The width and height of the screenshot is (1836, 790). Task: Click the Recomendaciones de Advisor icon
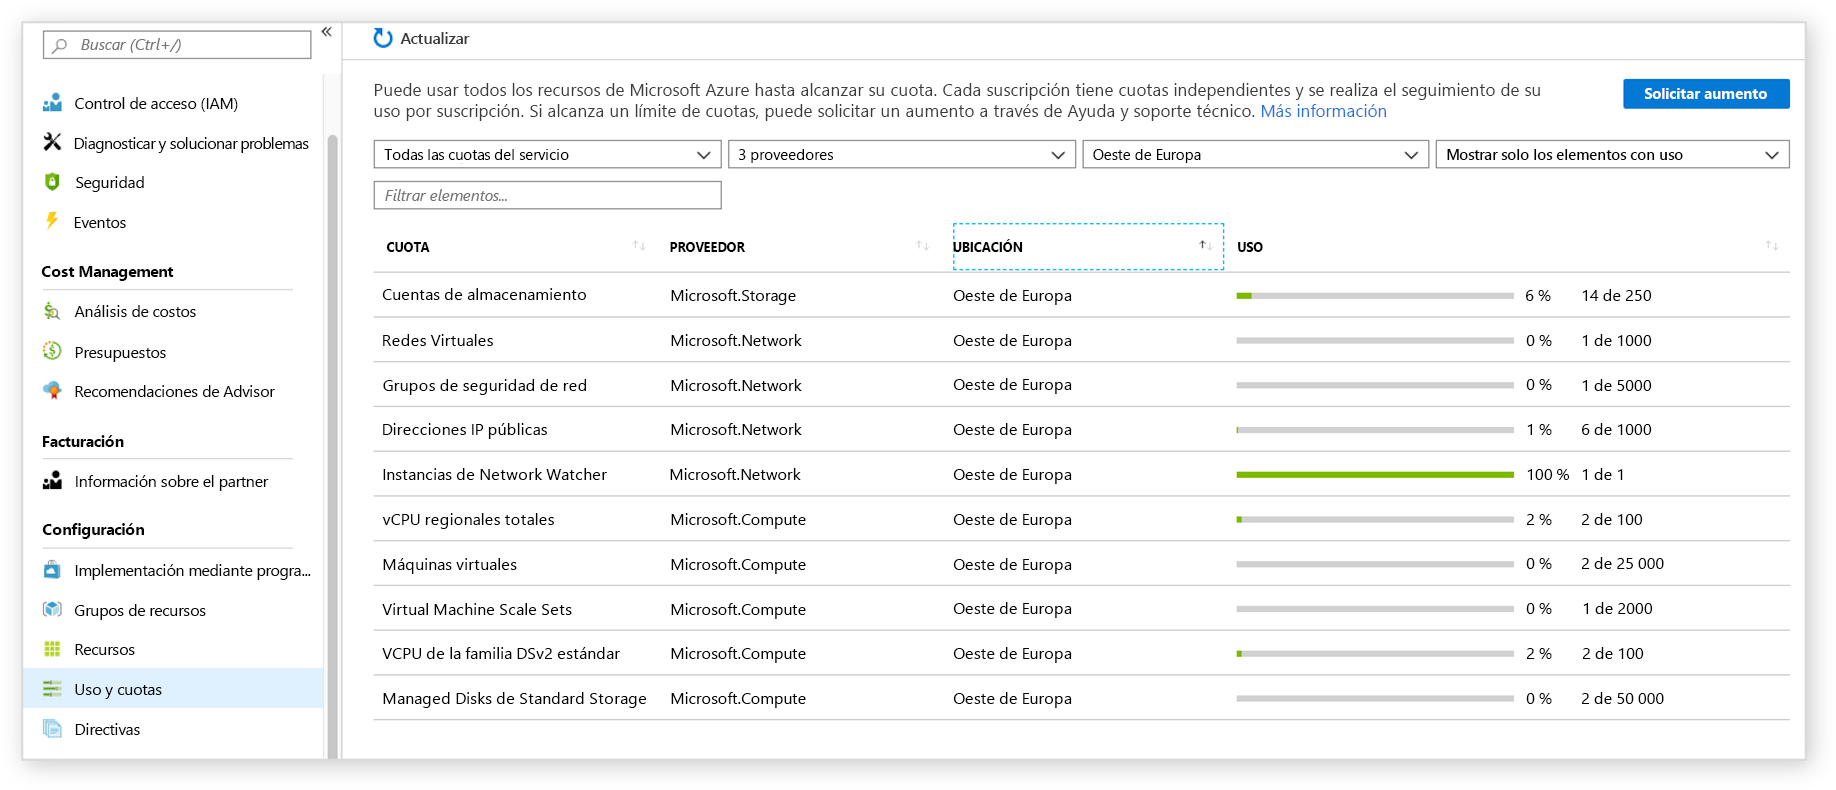[52, 390]
